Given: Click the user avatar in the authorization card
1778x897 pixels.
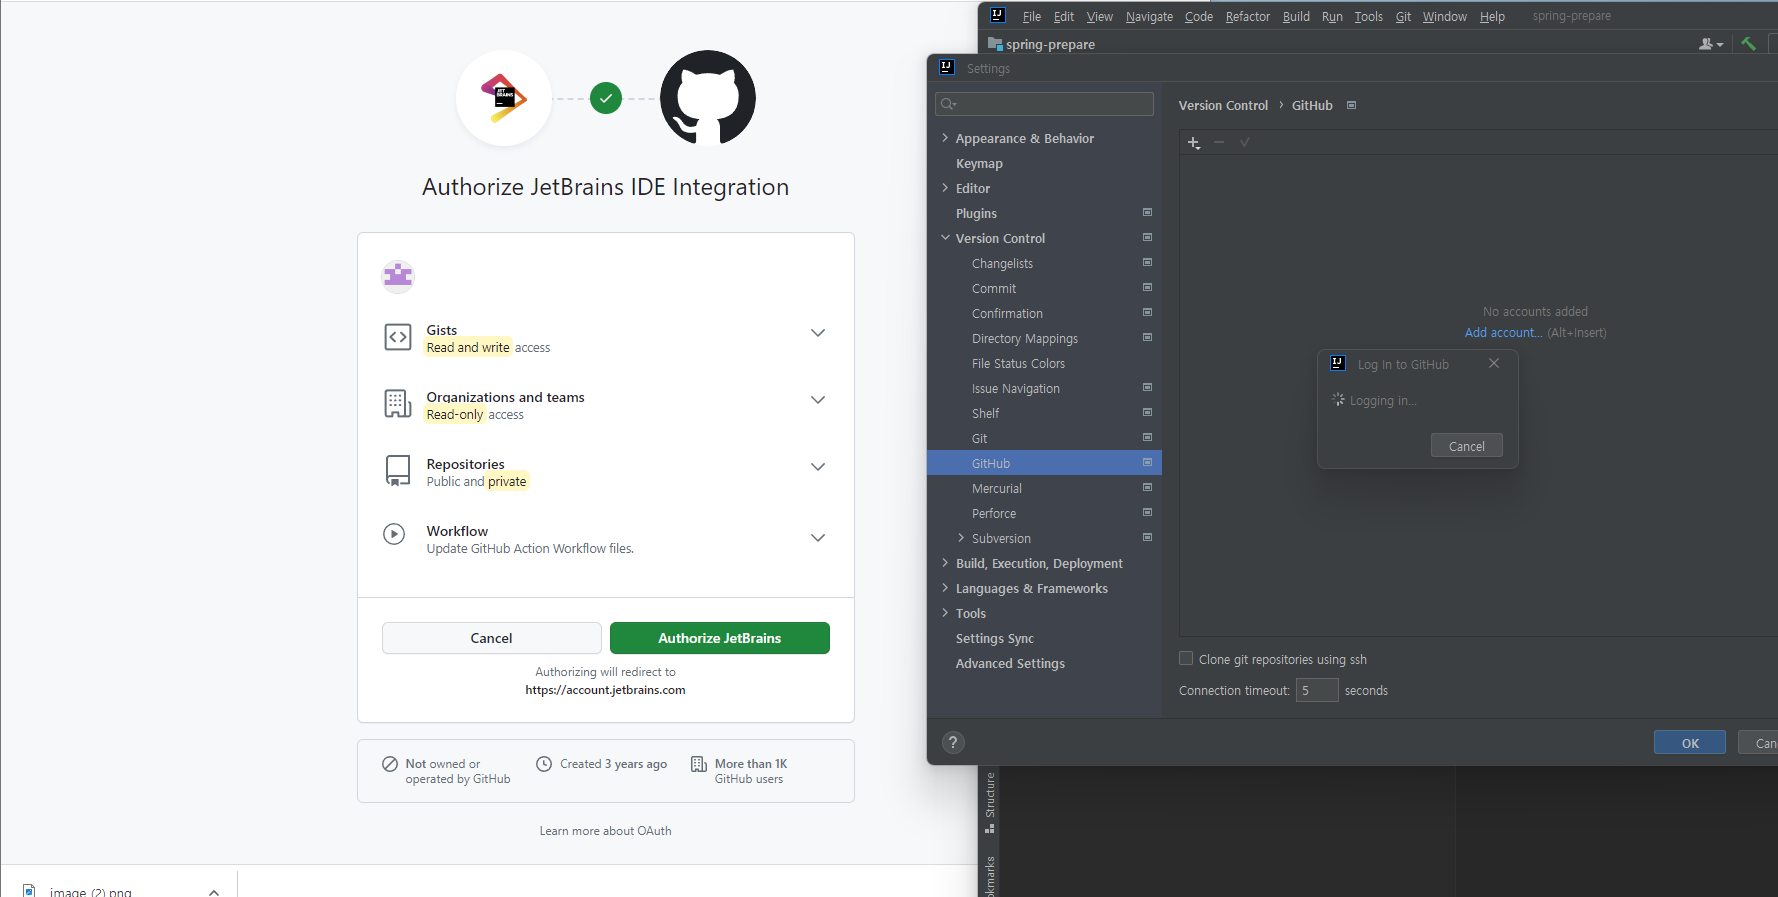Looking at the screenshot, I should click(x=398, y=275).
